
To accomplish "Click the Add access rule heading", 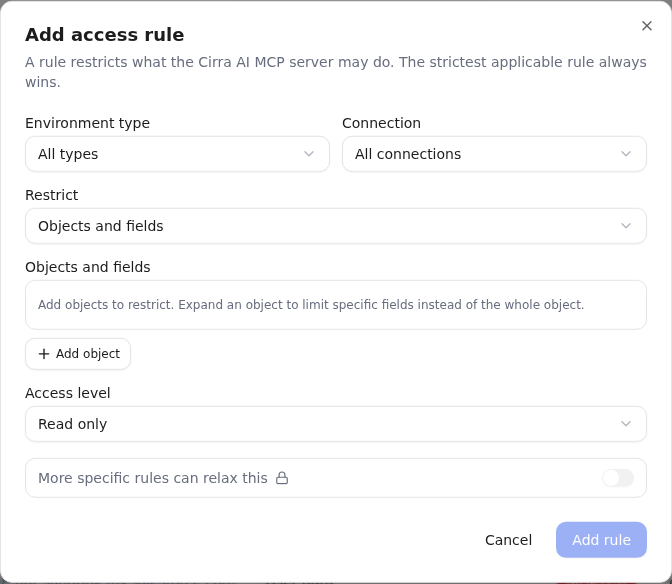I will click(105, 35).
